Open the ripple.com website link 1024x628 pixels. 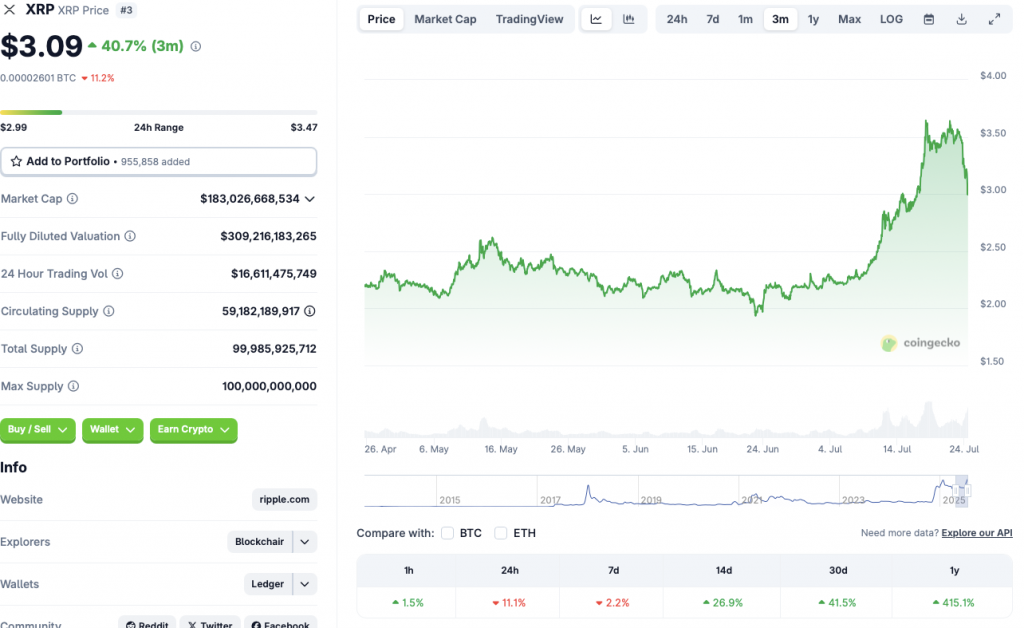click(284, 500)
